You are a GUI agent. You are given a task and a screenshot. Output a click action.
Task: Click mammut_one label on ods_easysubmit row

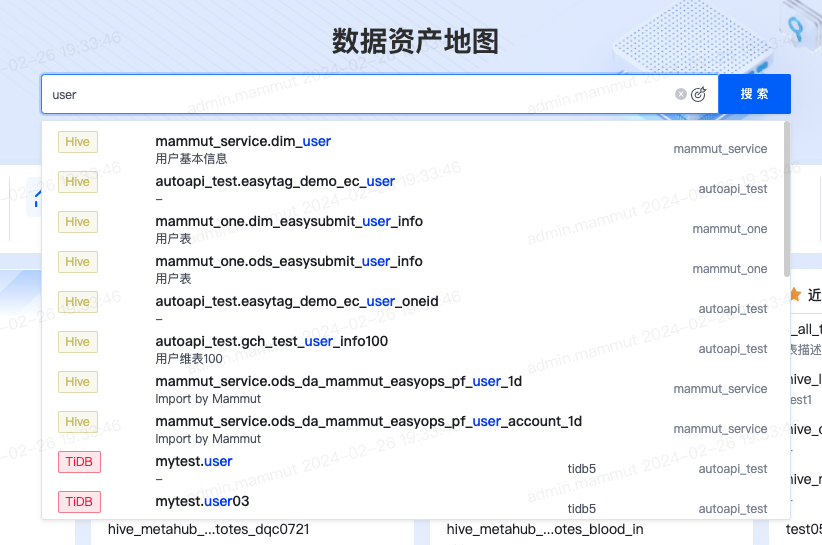coord(729,269)
